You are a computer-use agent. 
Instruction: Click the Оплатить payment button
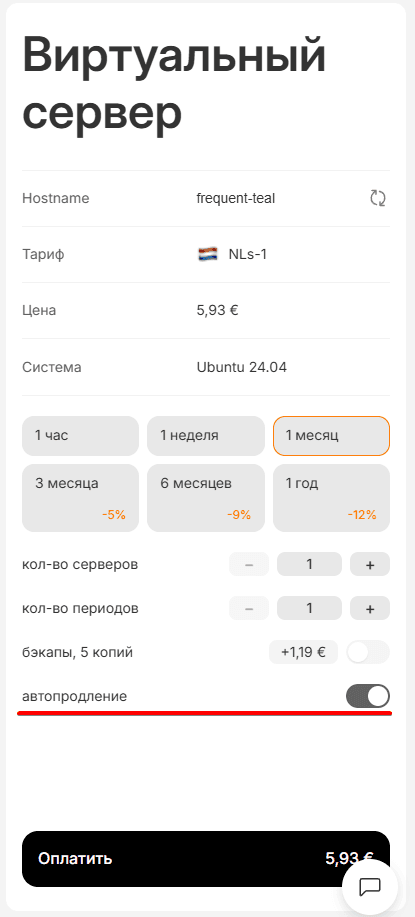206,859
